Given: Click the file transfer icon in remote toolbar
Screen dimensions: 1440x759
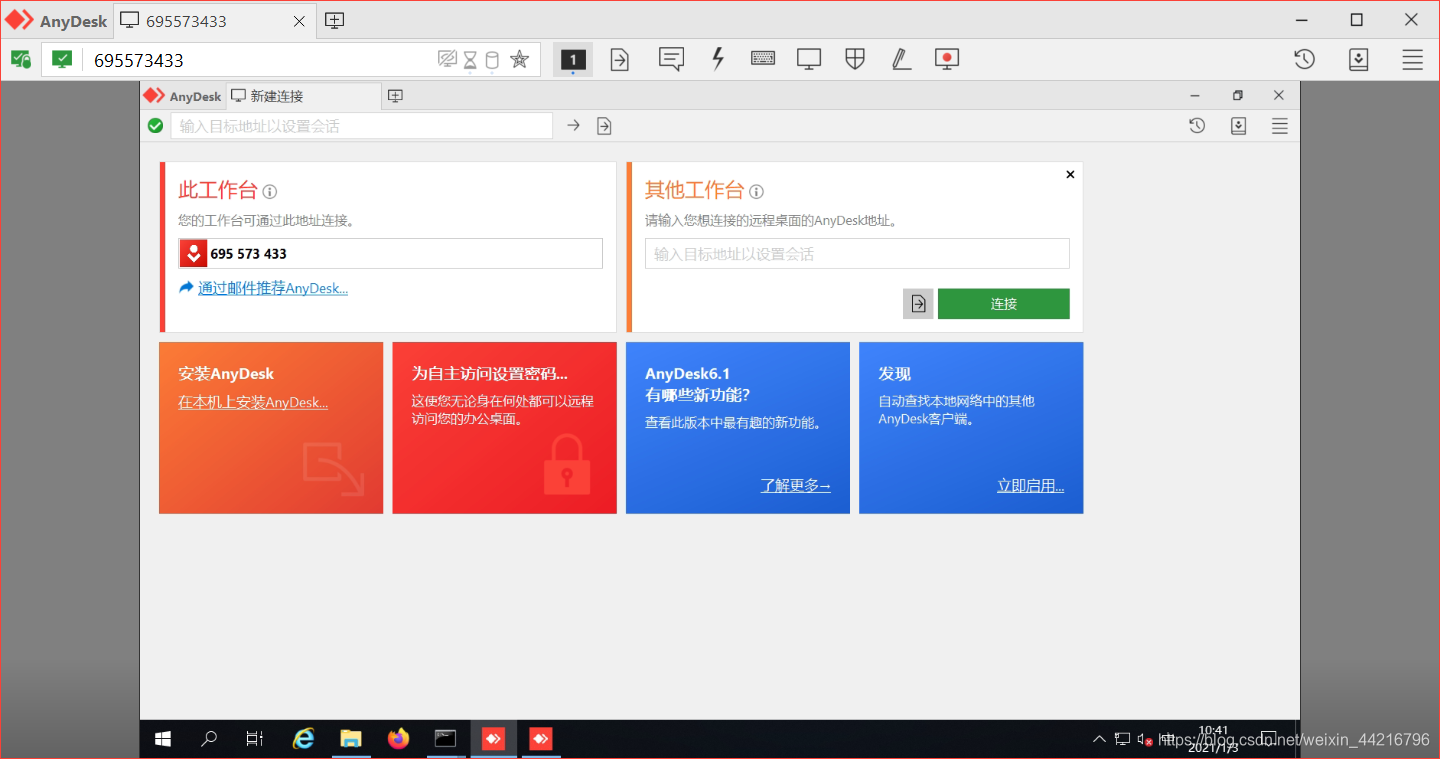Looking at the screenshot, I should tap(604, 126).
